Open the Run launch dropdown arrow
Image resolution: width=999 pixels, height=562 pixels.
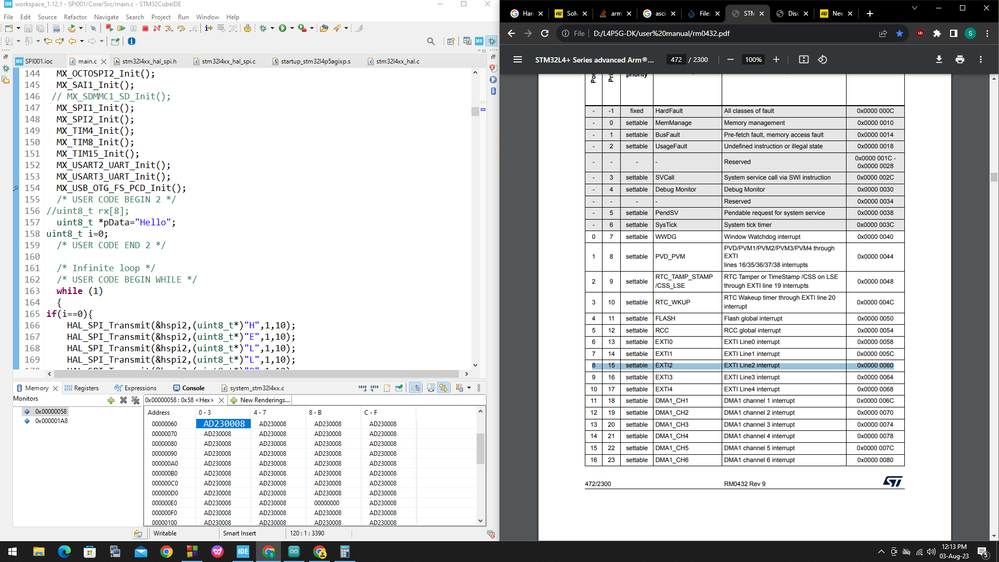click(x=292, y=28)
